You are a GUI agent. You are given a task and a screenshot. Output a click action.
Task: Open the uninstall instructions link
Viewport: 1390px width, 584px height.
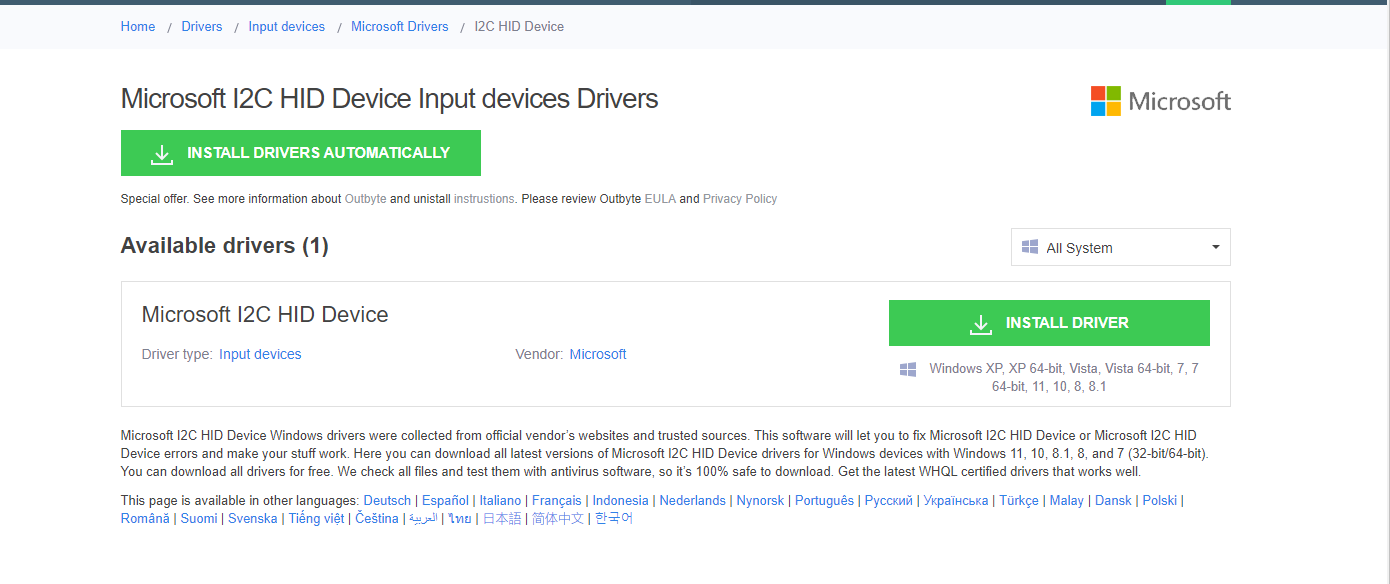coord(484,199)
